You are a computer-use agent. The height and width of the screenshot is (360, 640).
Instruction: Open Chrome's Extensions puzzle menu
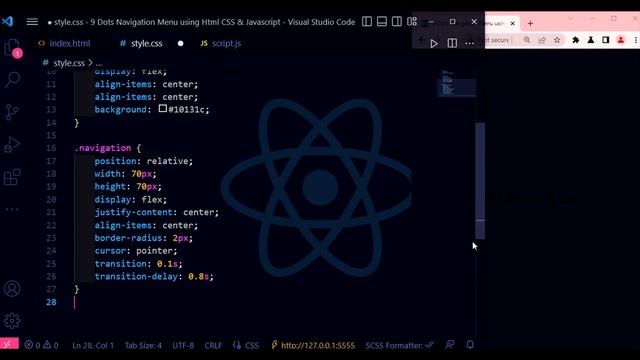click(x=576, y=40)
